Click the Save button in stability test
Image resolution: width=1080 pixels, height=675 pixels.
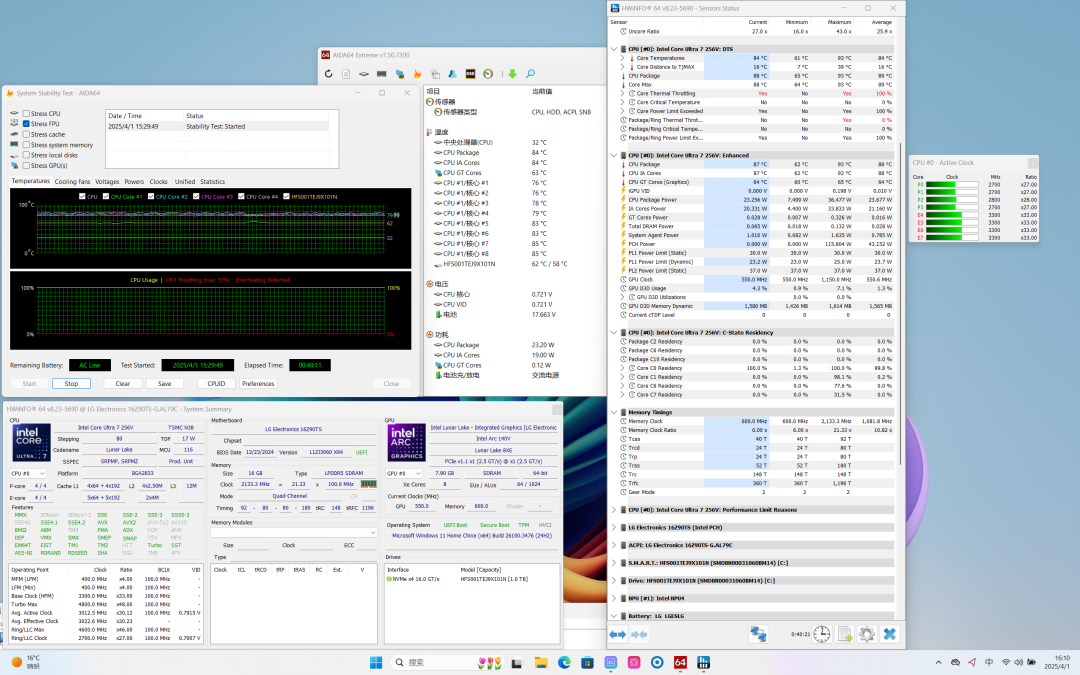pos(165,384)
